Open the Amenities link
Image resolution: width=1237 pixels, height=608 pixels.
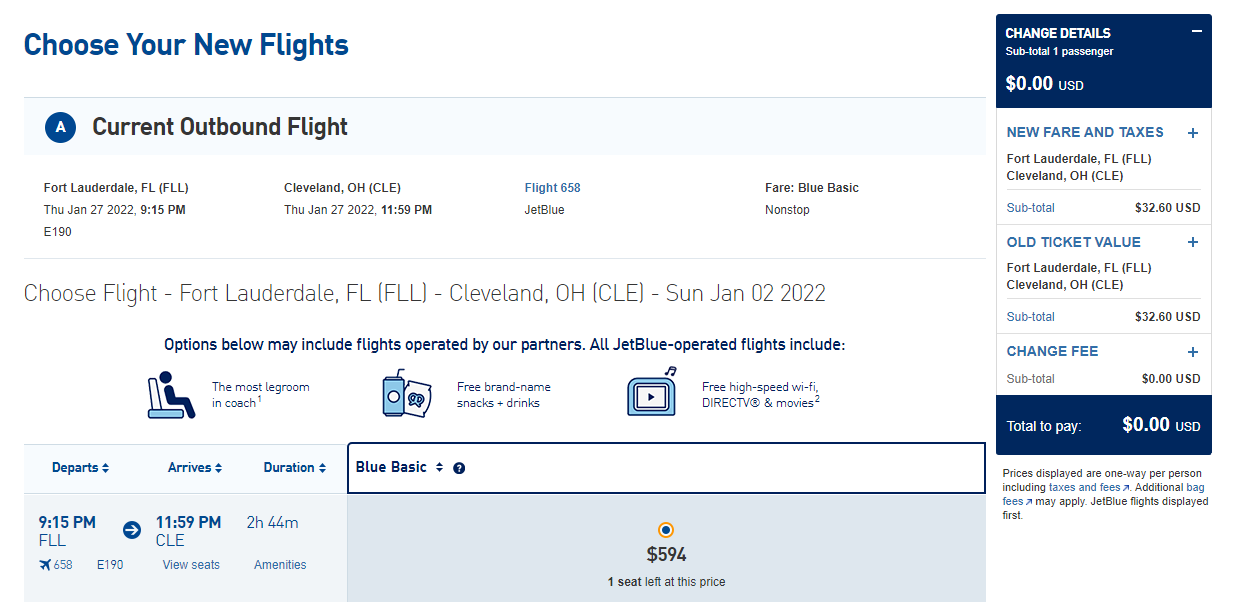point(280,565)
